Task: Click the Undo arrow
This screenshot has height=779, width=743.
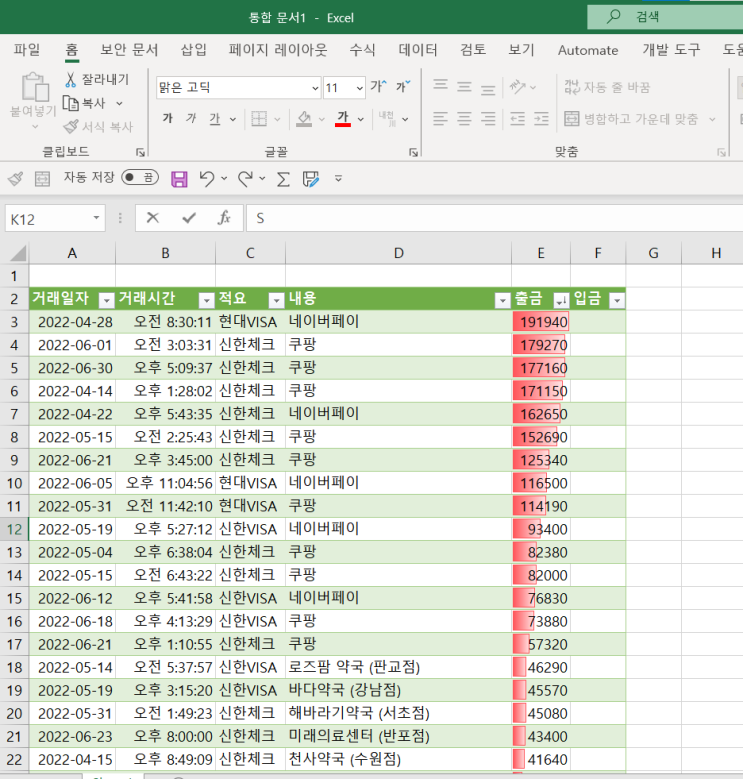Action: tap(207, 178)
